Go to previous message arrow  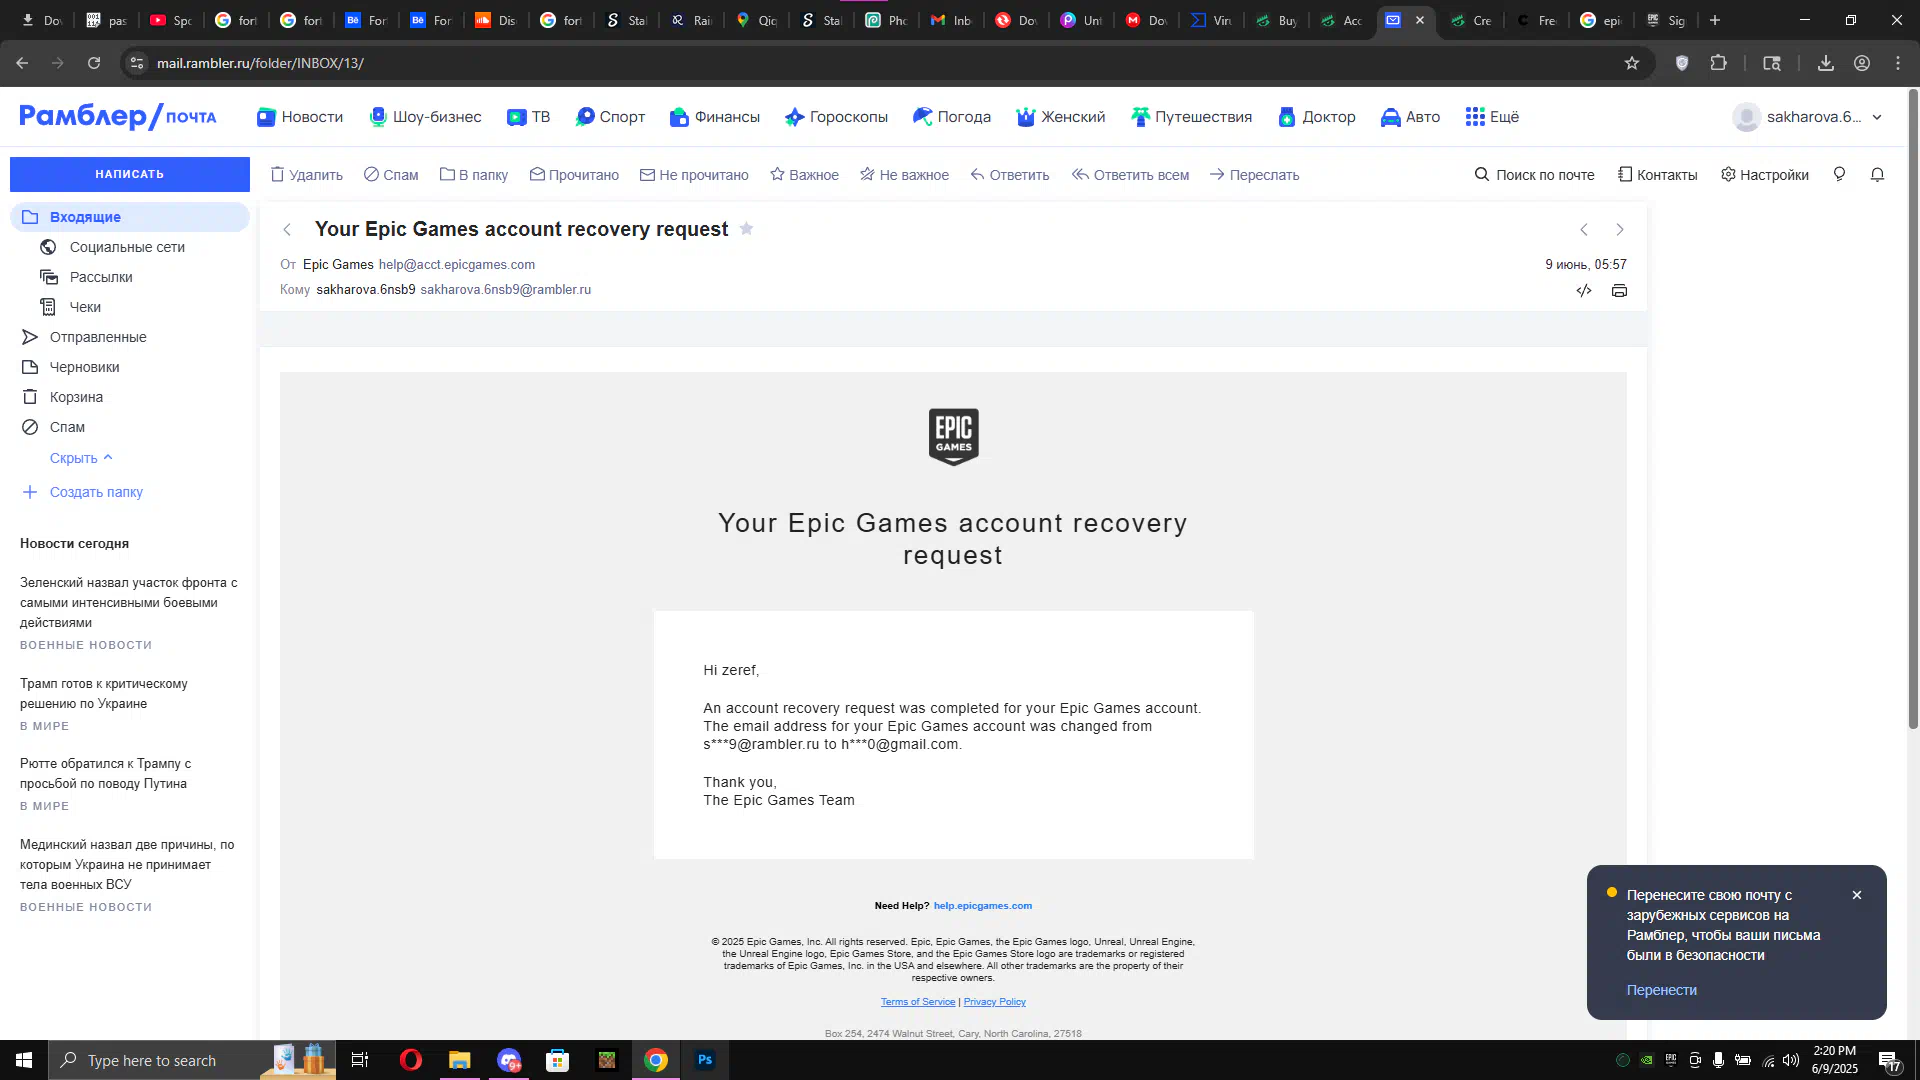click(x=1584, y=230)
